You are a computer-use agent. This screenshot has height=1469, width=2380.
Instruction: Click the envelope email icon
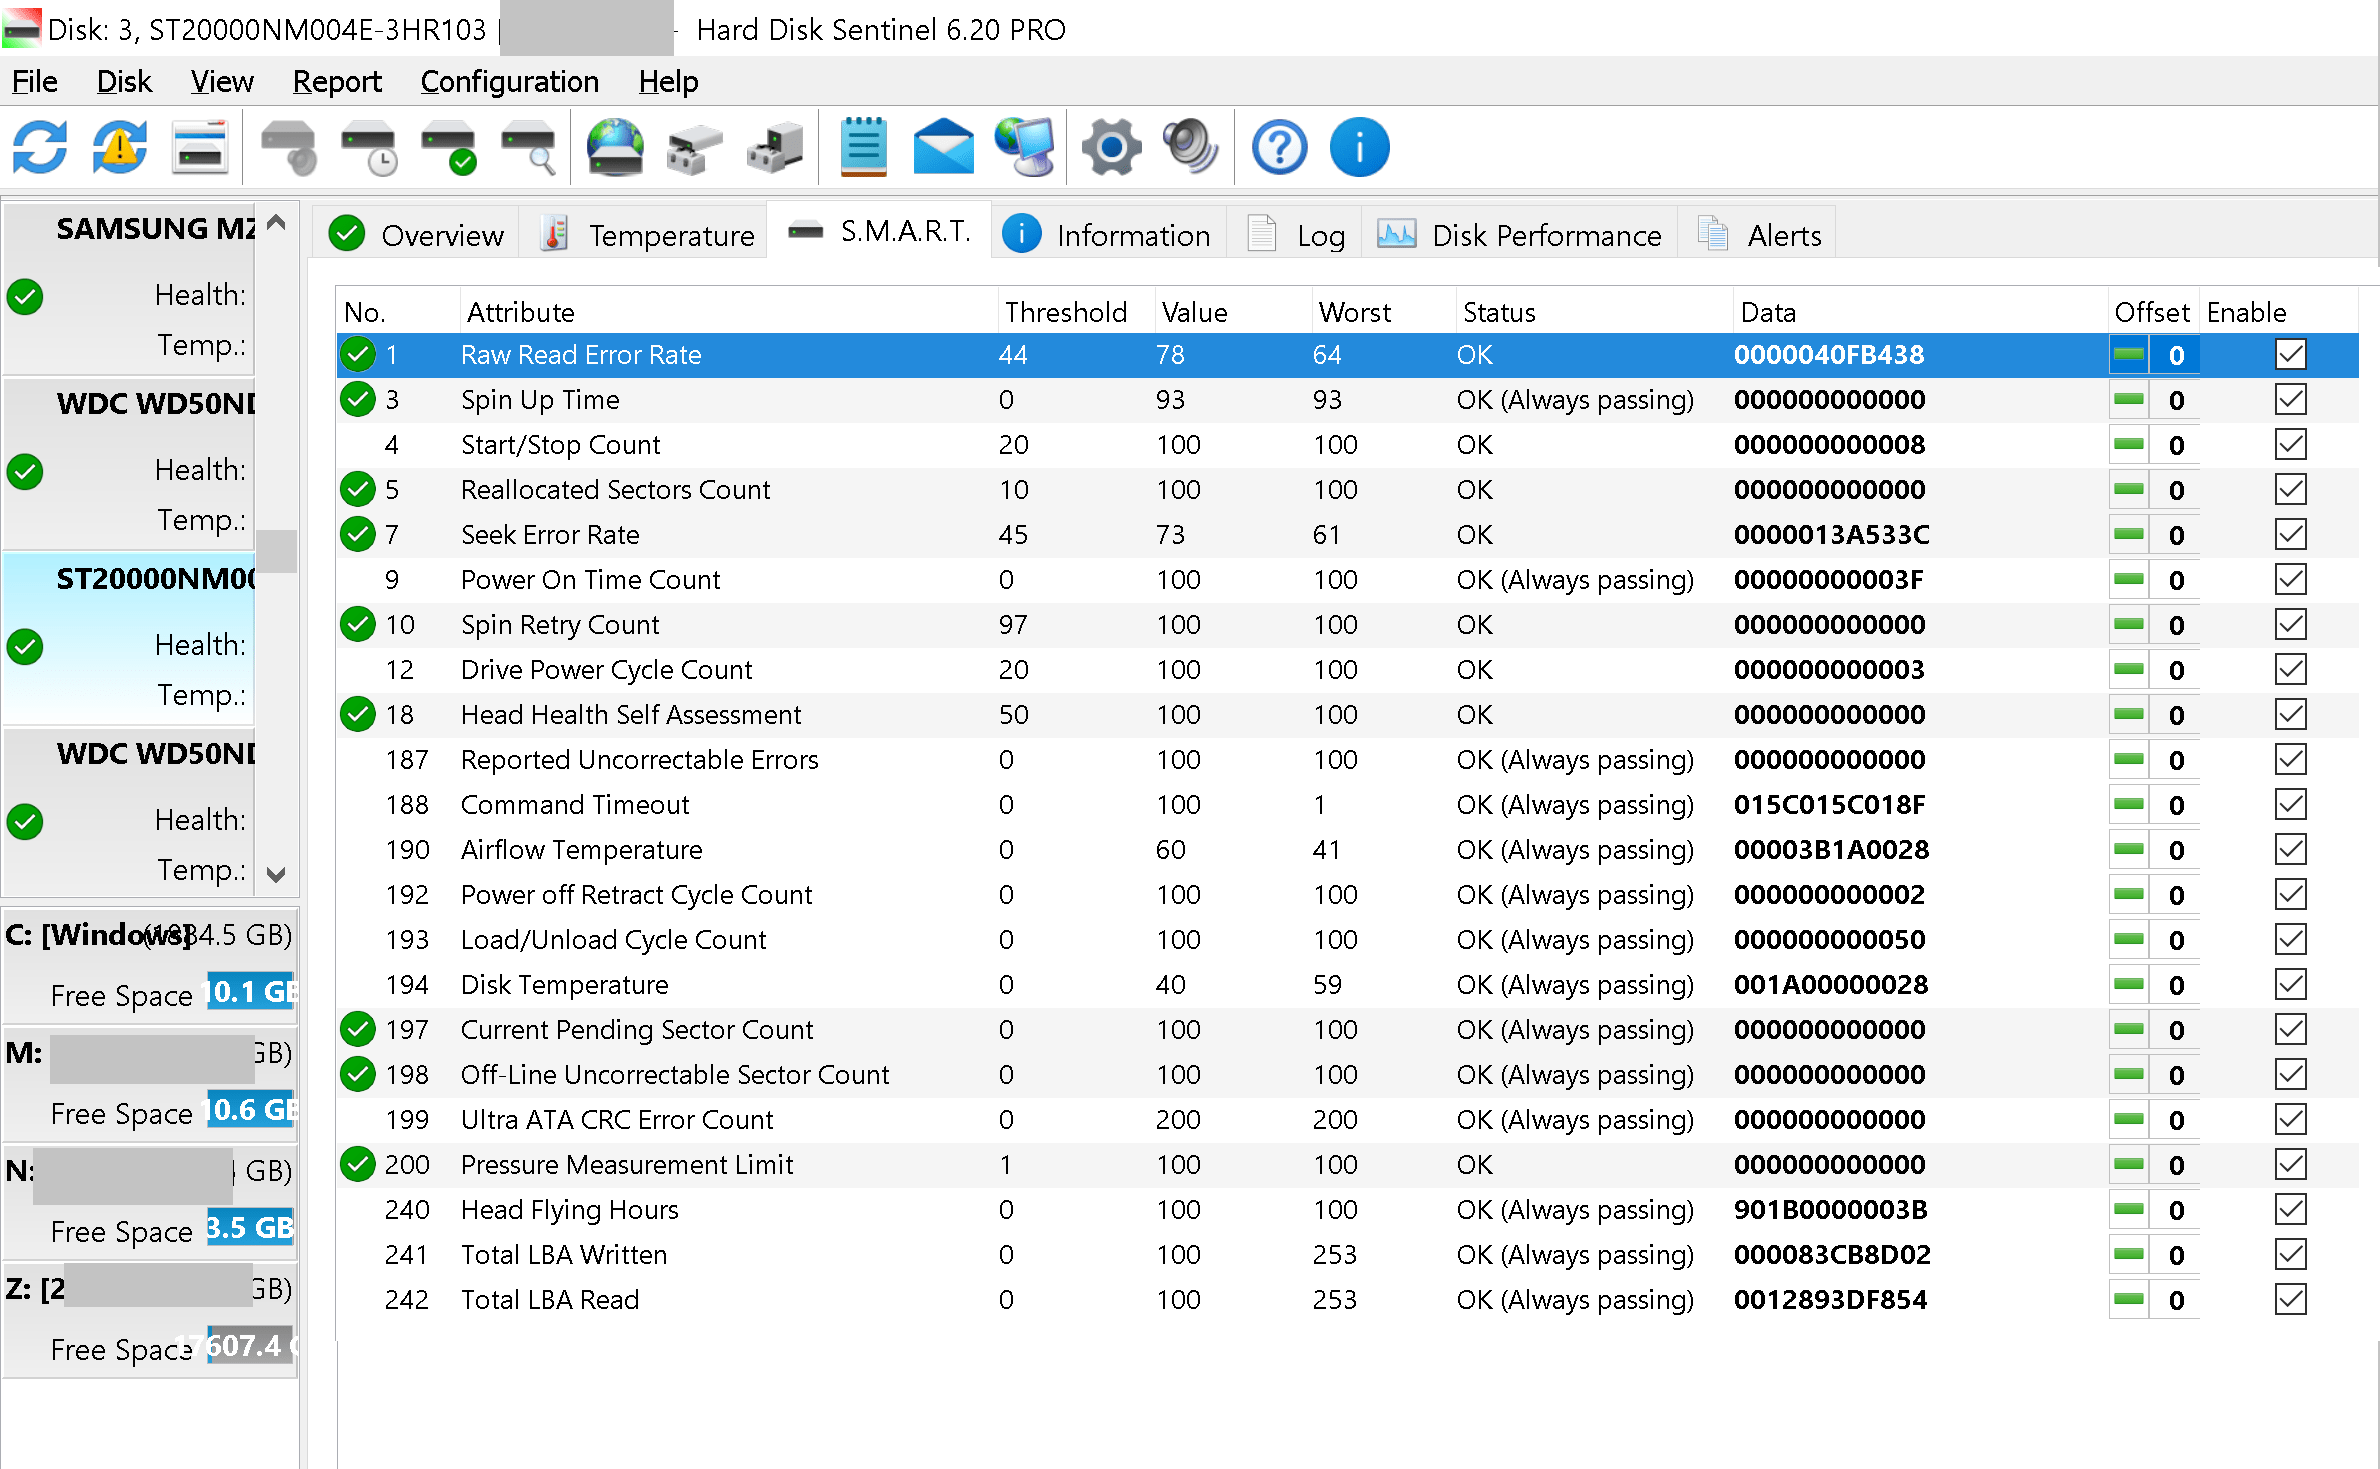coord(943,148)
